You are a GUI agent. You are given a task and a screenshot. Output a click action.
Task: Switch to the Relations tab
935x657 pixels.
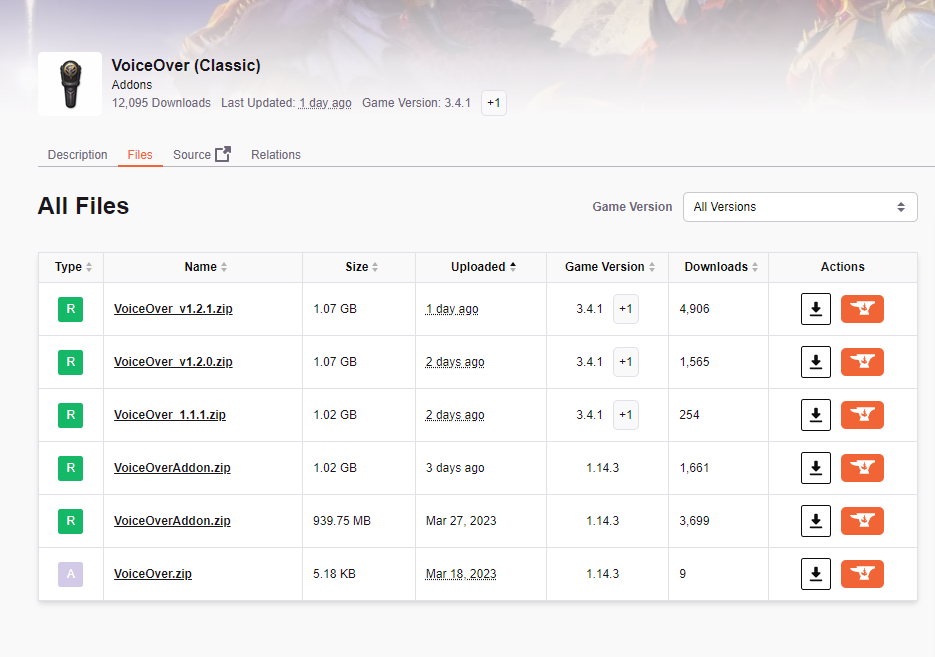pos(275,155)
